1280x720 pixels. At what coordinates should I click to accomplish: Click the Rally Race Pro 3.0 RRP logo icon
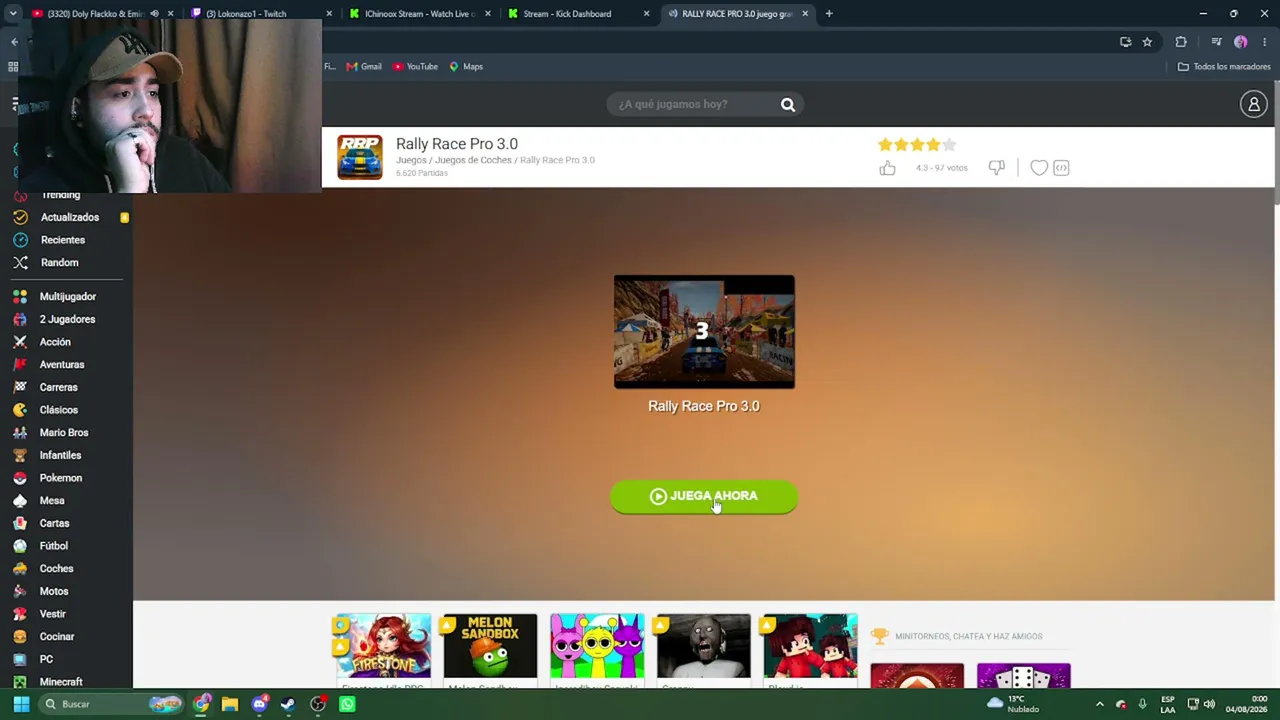click(359, 157)
